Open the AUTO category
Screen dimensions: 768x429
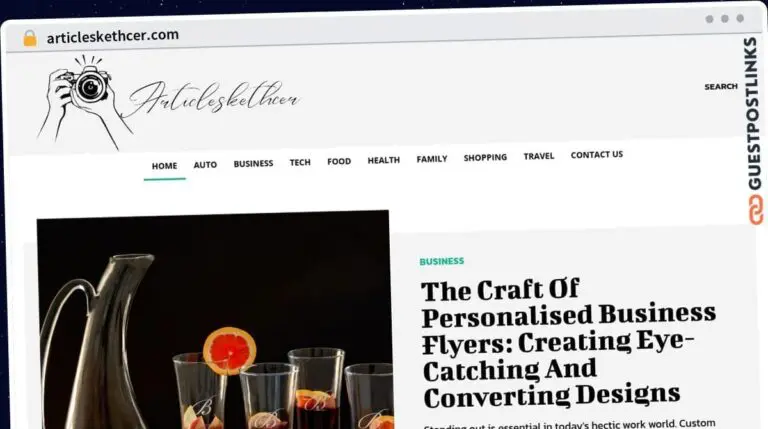(x=205, y=165)
